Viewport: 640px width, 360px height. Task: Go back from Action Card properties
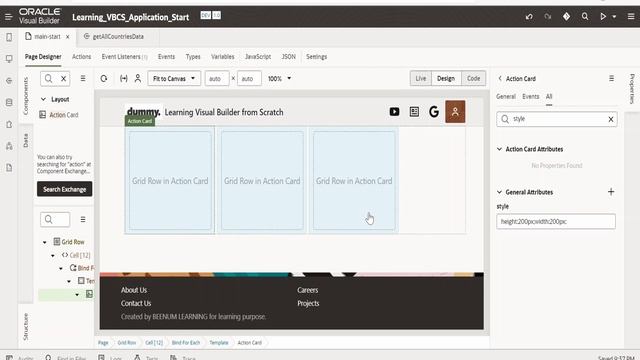pyautogui.click(x=500, y=78)
